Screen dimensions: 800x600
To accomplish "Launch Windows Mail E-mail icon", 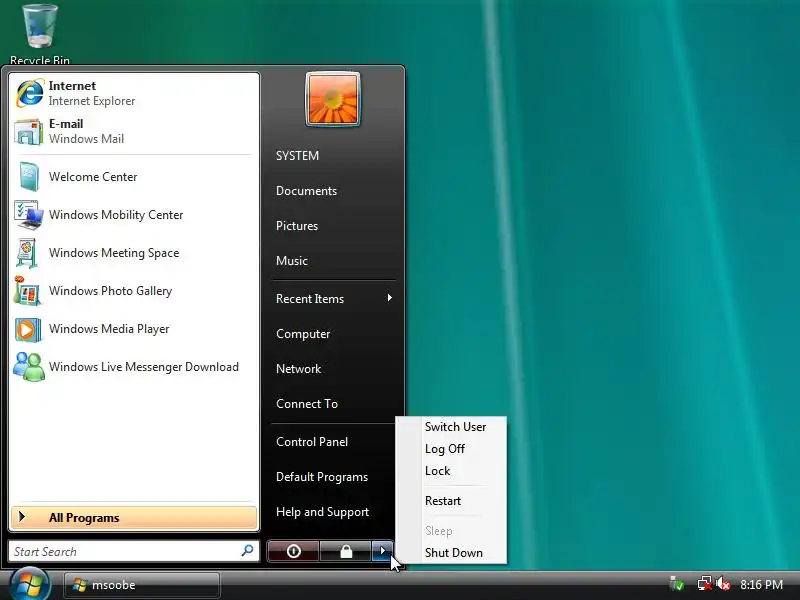I will click(x=28, y=132).
